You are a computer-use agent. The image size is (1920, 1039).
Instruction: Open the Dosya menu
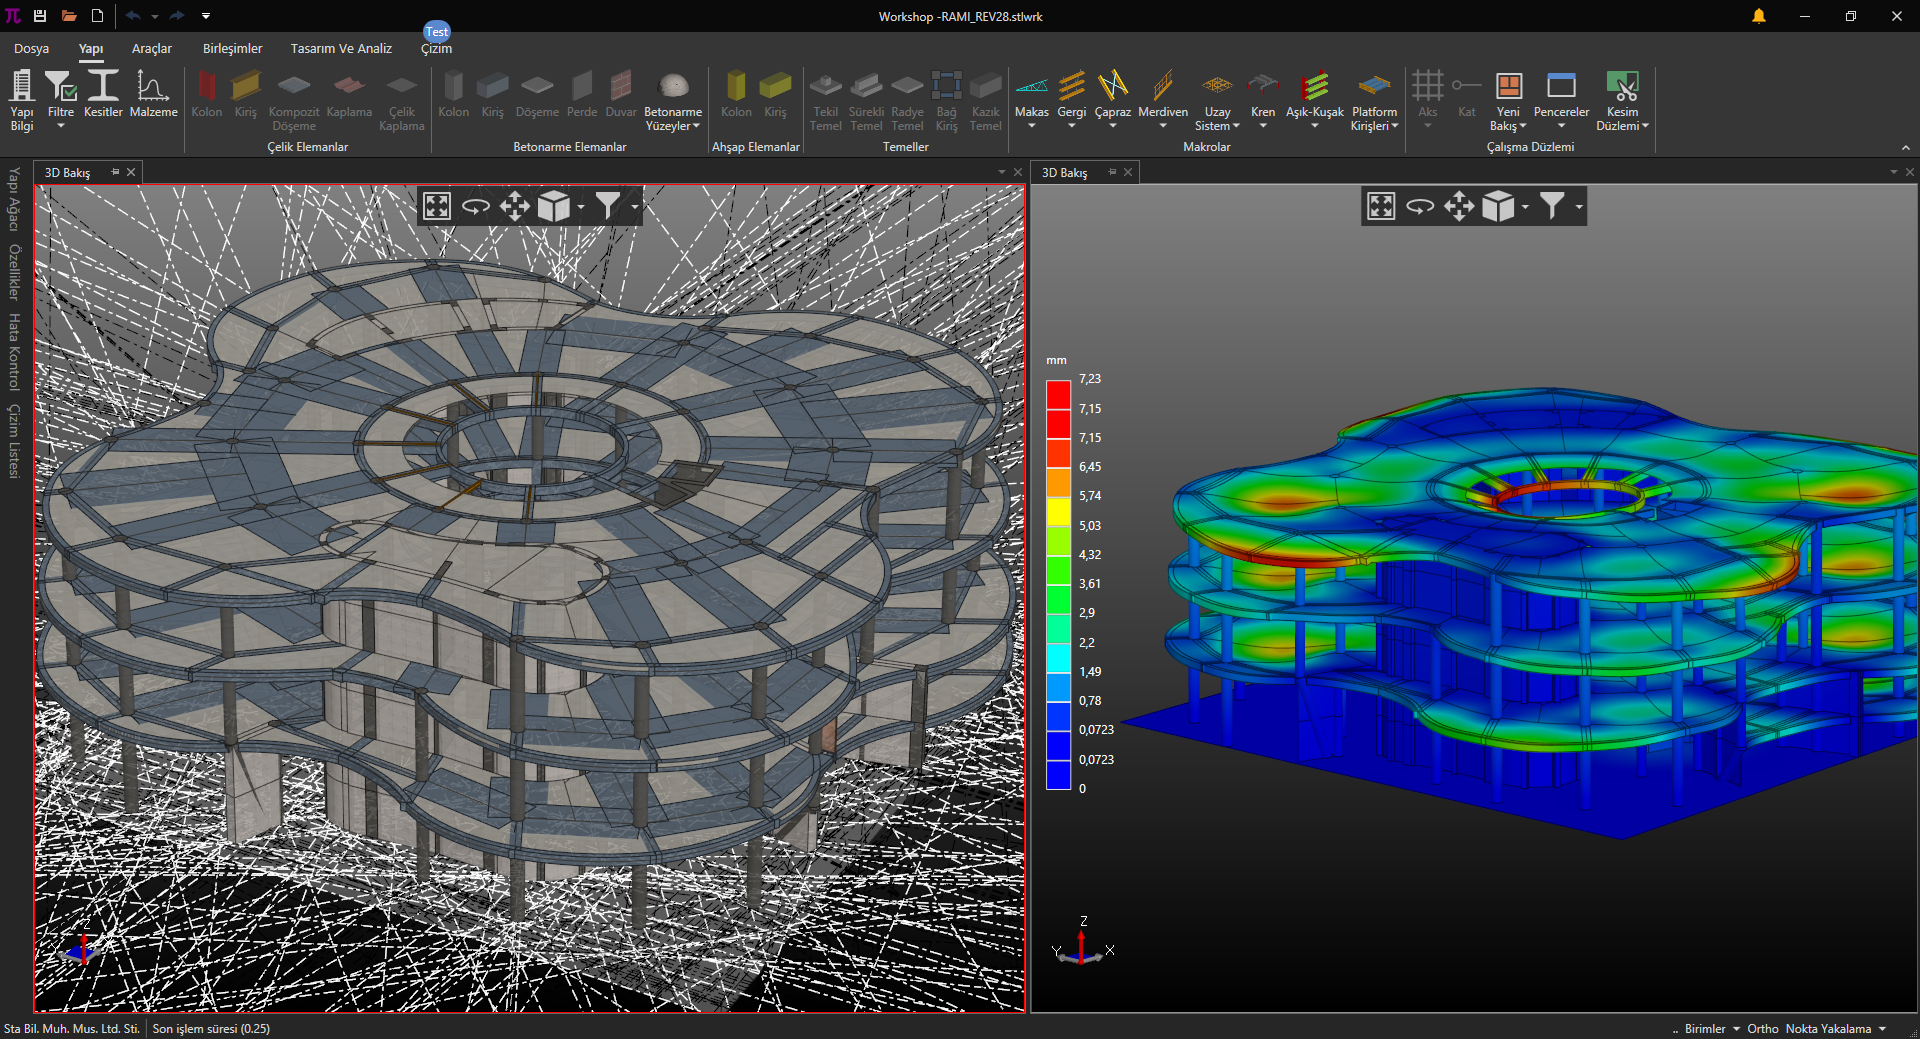[31, 48]
